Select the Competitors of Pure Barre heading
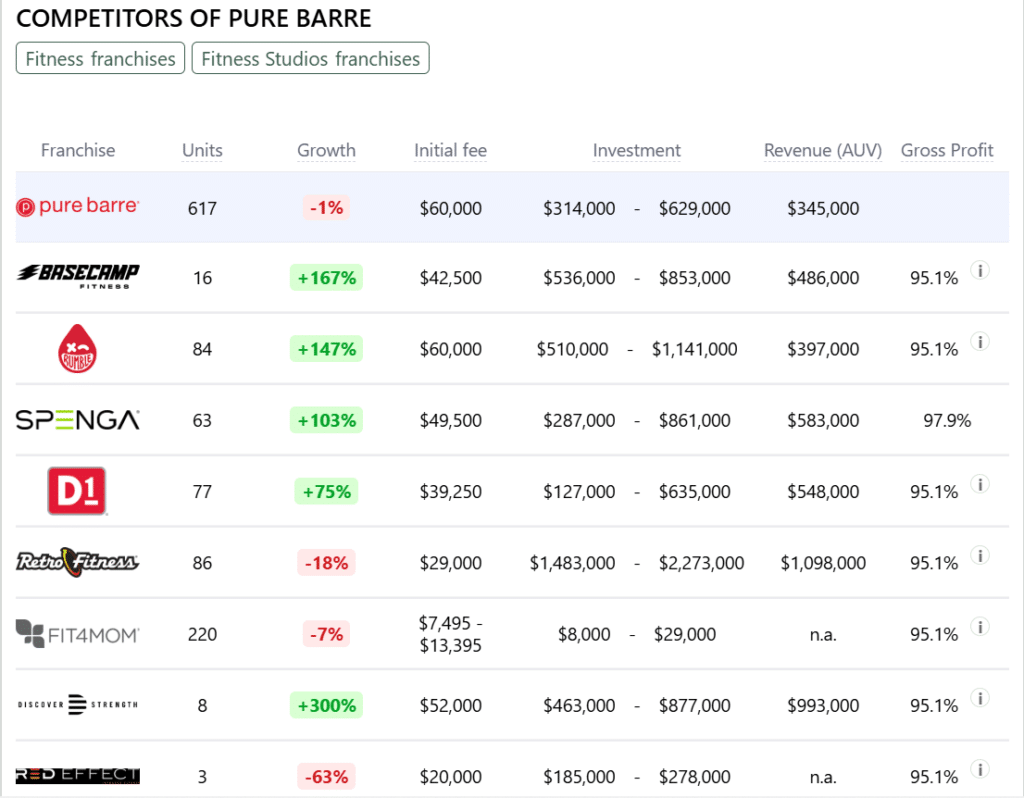 (193, 18)
